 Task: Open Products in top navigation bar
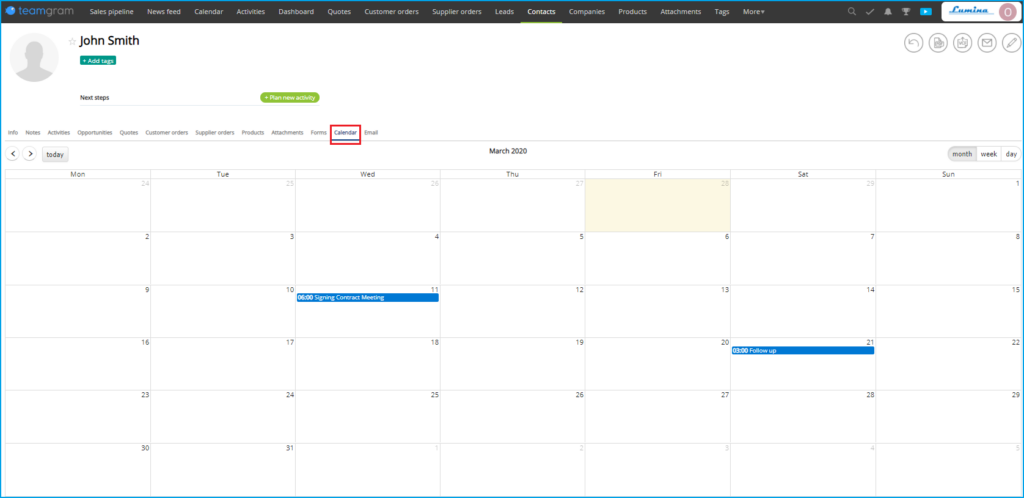(x=632, y=12)
